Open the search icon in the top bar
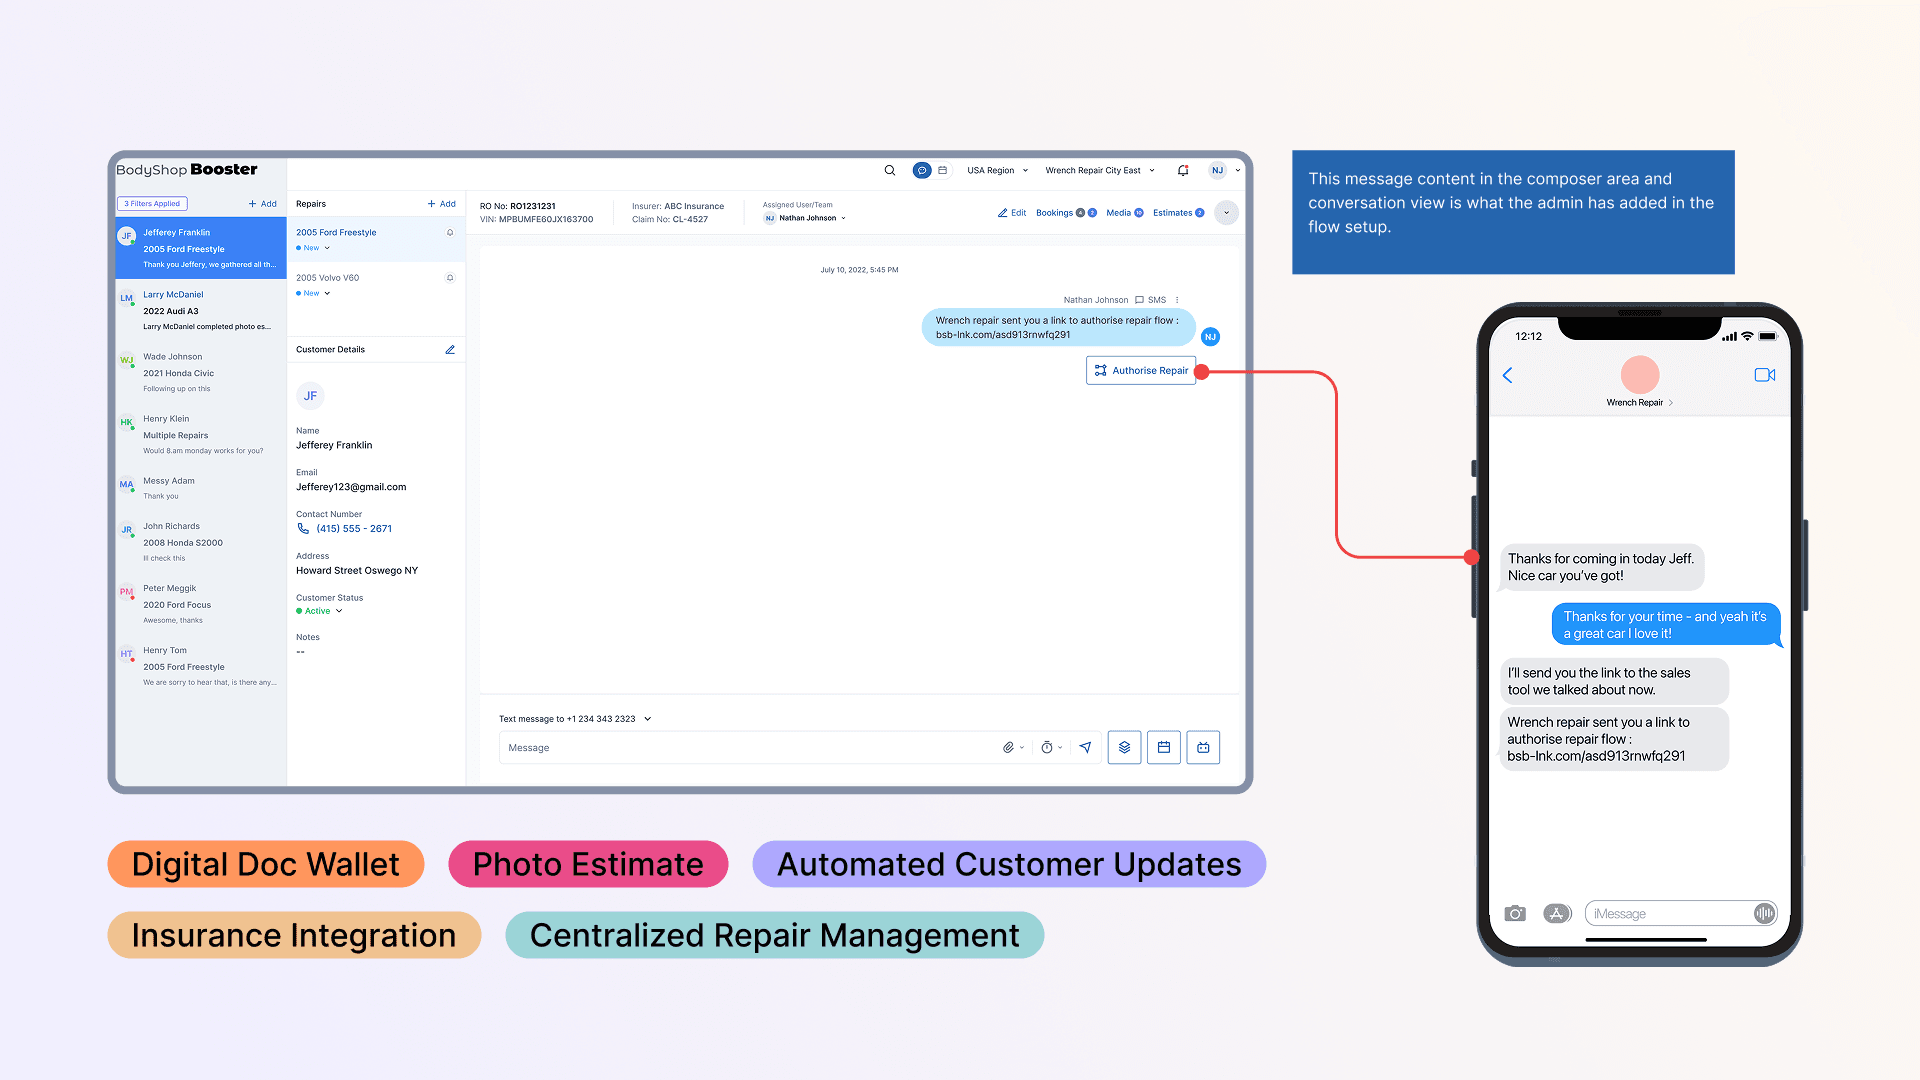The image size is (1920, 1080). (x=889, y=171)
